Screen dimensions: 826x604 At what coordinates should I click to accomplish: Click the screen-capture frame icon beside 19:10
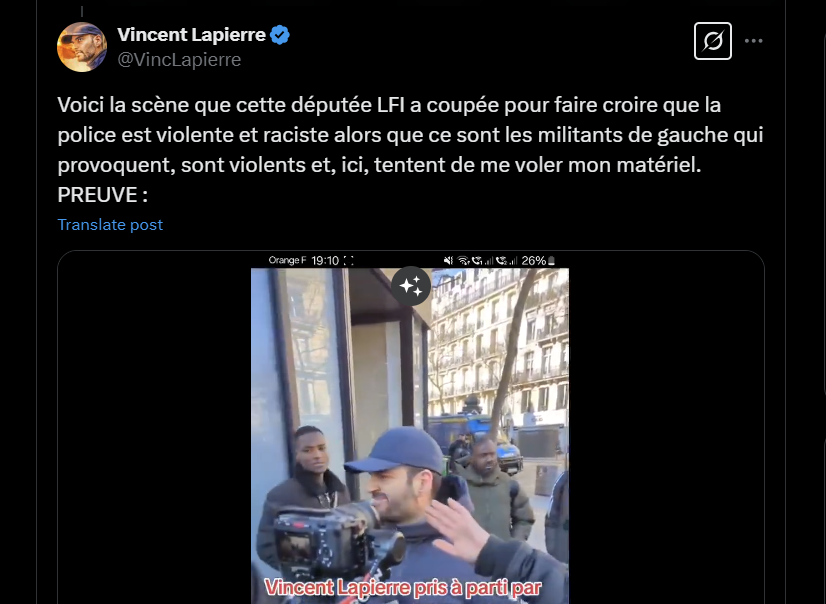pyautogui.click(x=348, y=261)
